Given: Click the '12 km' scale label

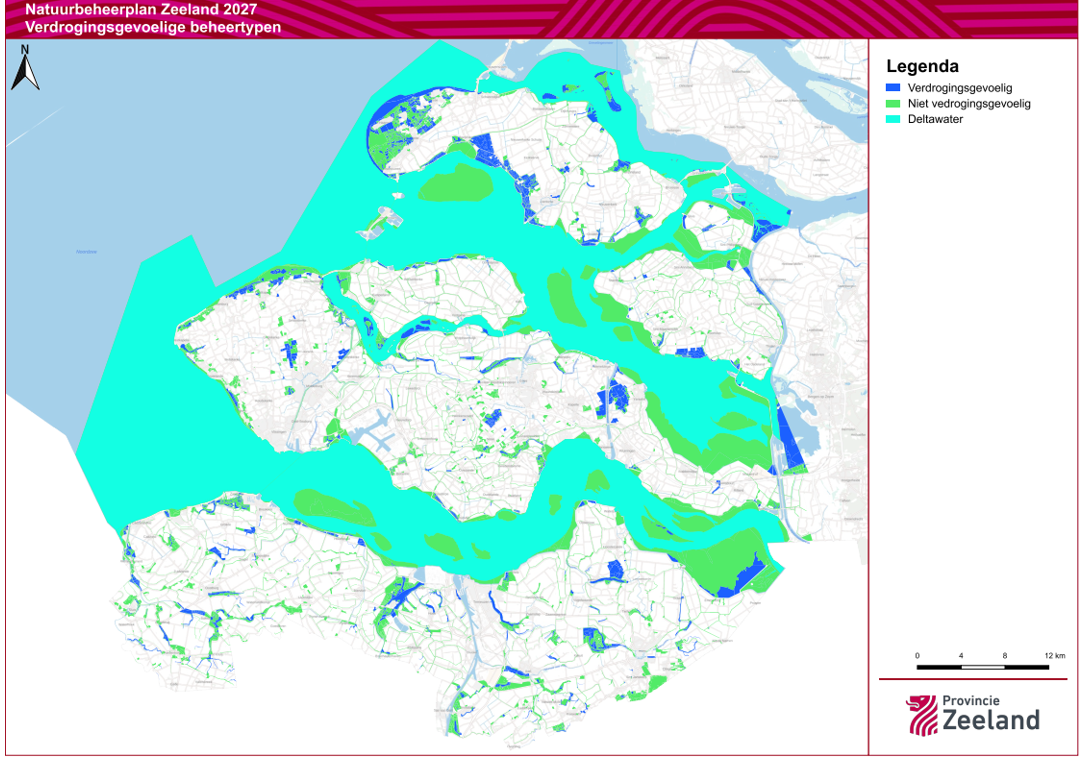Looking at the screenshot, I should (1054, 655).
